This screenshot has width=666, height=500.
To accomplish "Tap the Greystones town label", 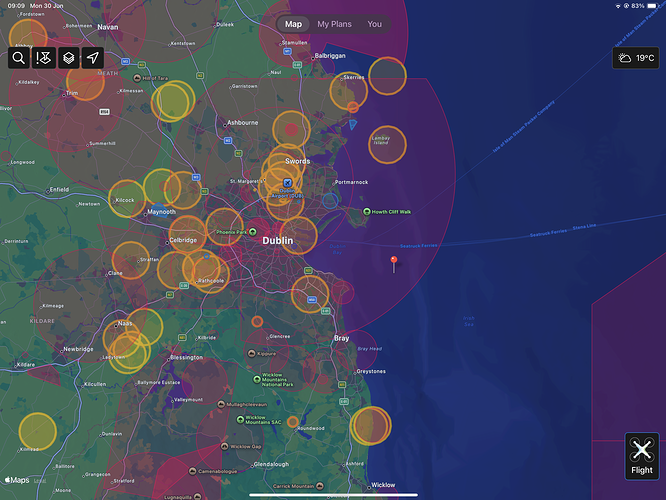I will [x=371, y=371].
